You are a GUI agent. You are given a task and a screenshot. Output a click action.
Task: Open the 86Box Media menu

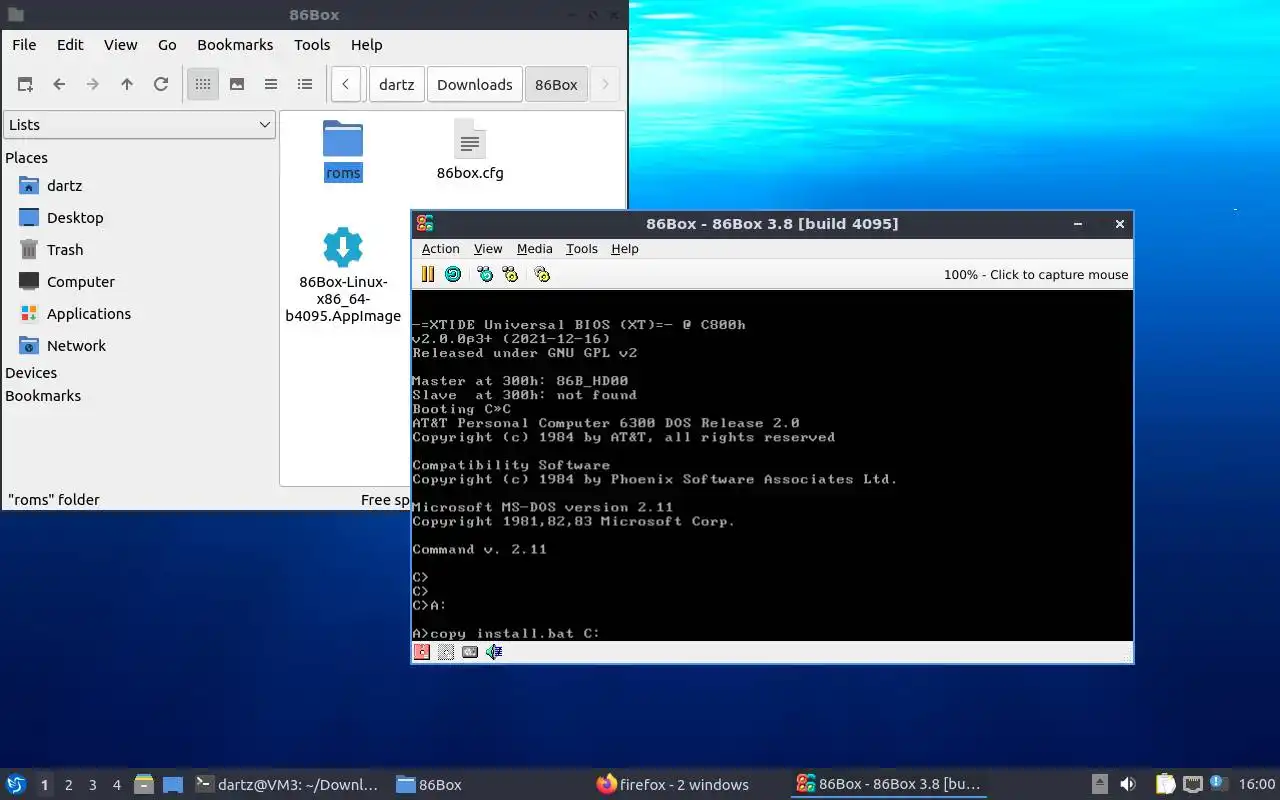tap(534, 249)
